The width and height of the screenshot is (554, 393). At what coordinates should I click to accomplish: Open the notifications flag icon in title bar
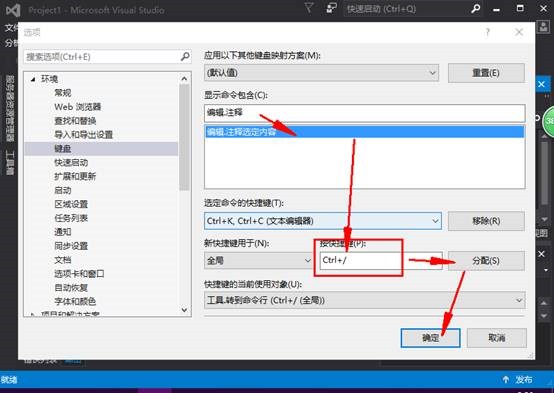click(309, 8)
